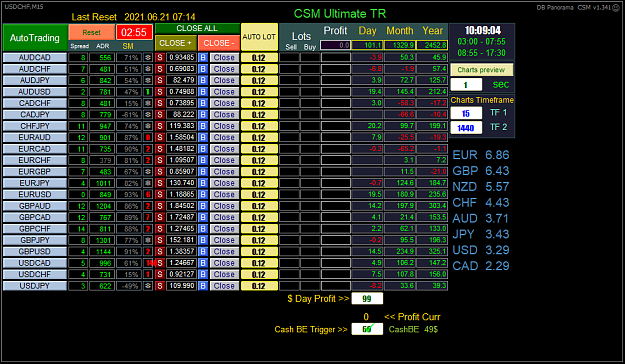Click the S sell icon for AUDCAD
This screenshot has width=625, height=364.
pyautogui.click(x=160, y=57)
